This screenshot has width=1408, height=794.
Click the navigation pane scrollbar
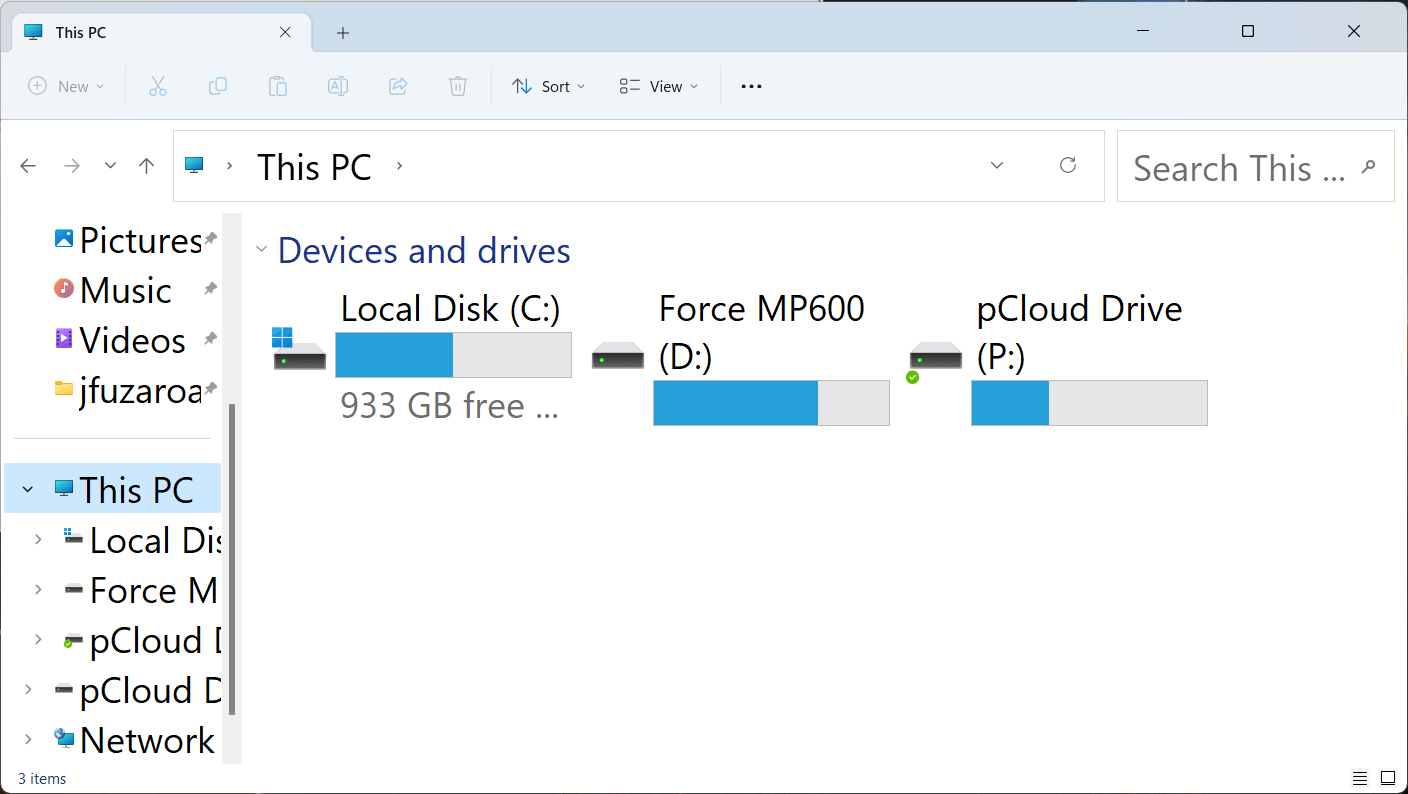coord(232,558)
